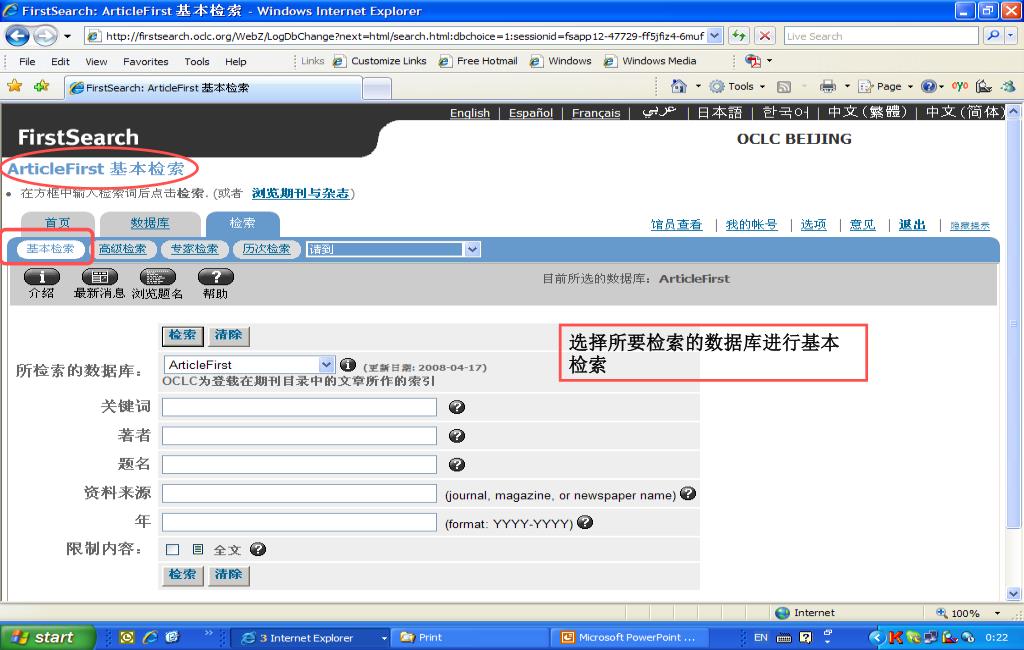Click the help icon beside 全文
Screen dimensions: 1024x650
258,549
